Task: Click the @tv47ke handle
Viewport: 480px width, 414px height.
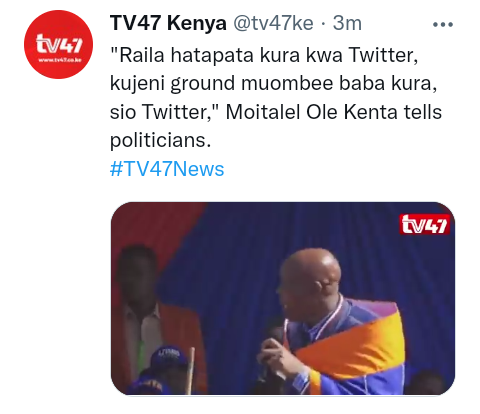Action: click(x=273, y=23)
